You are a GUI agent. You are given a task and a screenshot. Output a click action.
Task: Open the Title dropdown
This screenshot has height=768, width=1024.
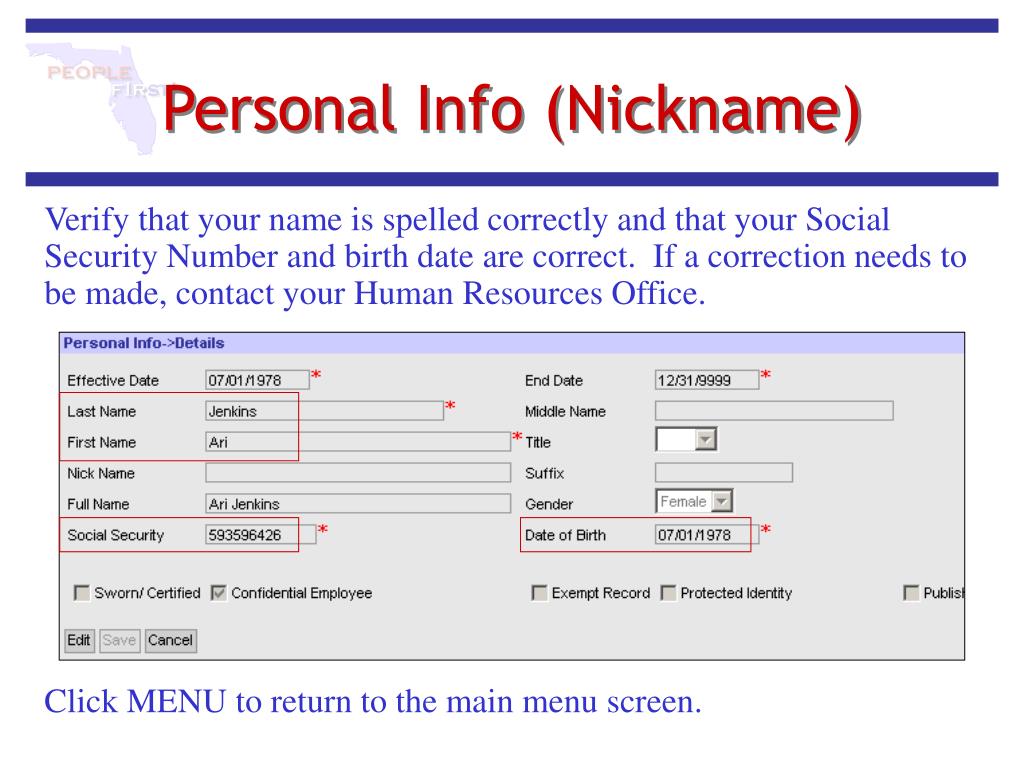click(686, 440)
